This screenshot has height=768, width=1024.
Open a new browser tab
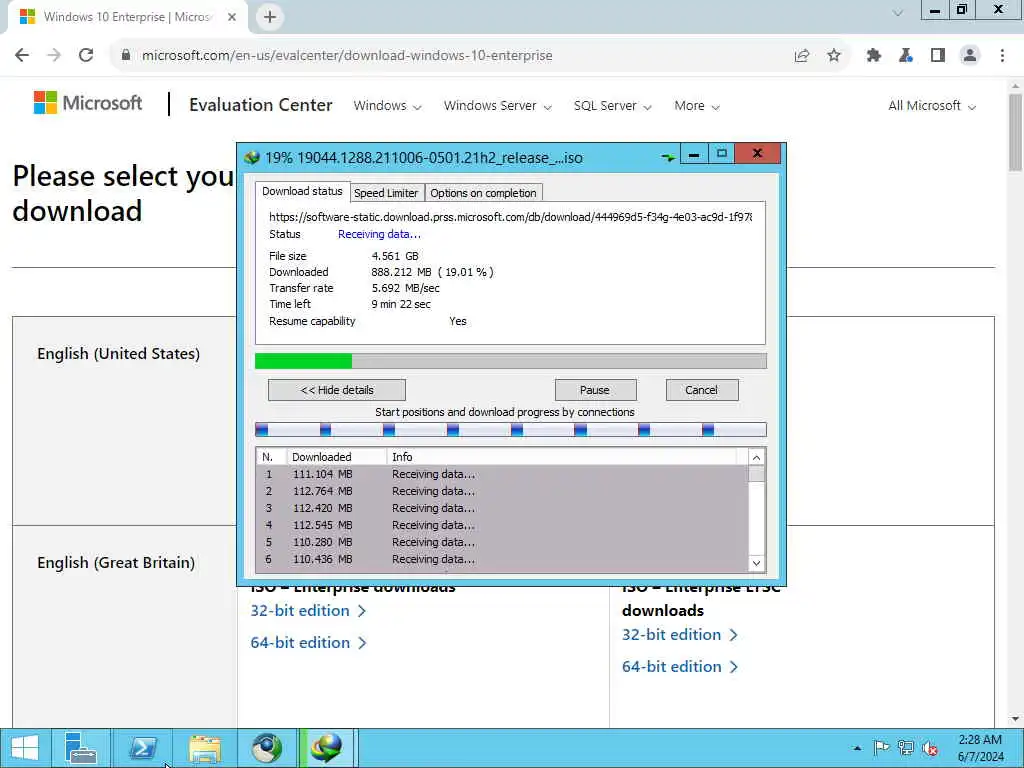[x=270, y=17]
